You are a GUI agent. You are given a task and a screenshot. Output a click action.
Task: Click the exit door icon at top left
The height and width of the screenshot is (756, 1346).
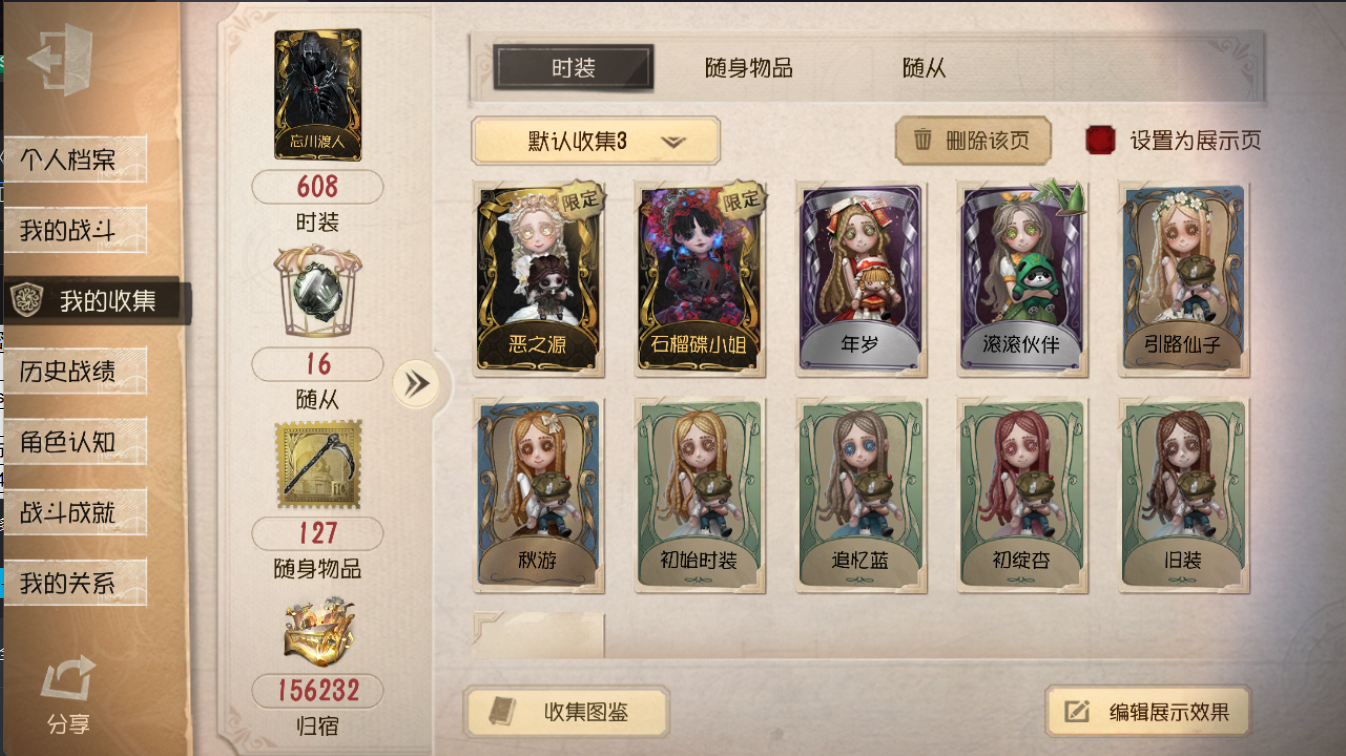(60, 59)
